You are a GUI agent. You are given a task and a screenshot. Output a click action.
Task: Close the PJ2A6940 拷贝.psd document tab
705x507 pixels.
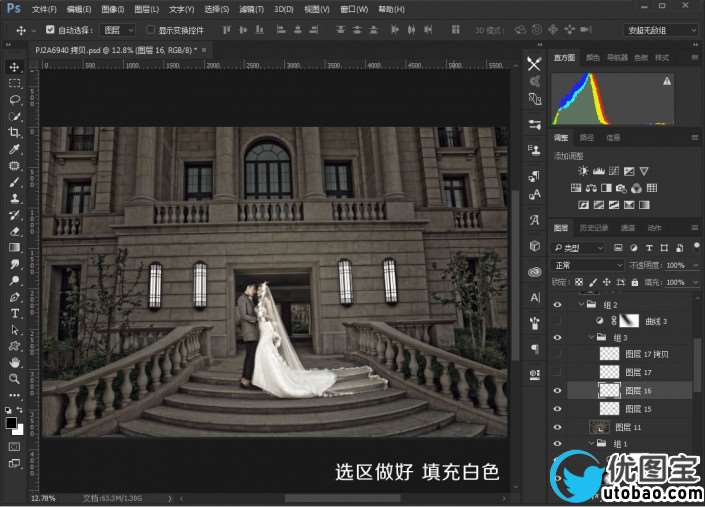(204, 50)
